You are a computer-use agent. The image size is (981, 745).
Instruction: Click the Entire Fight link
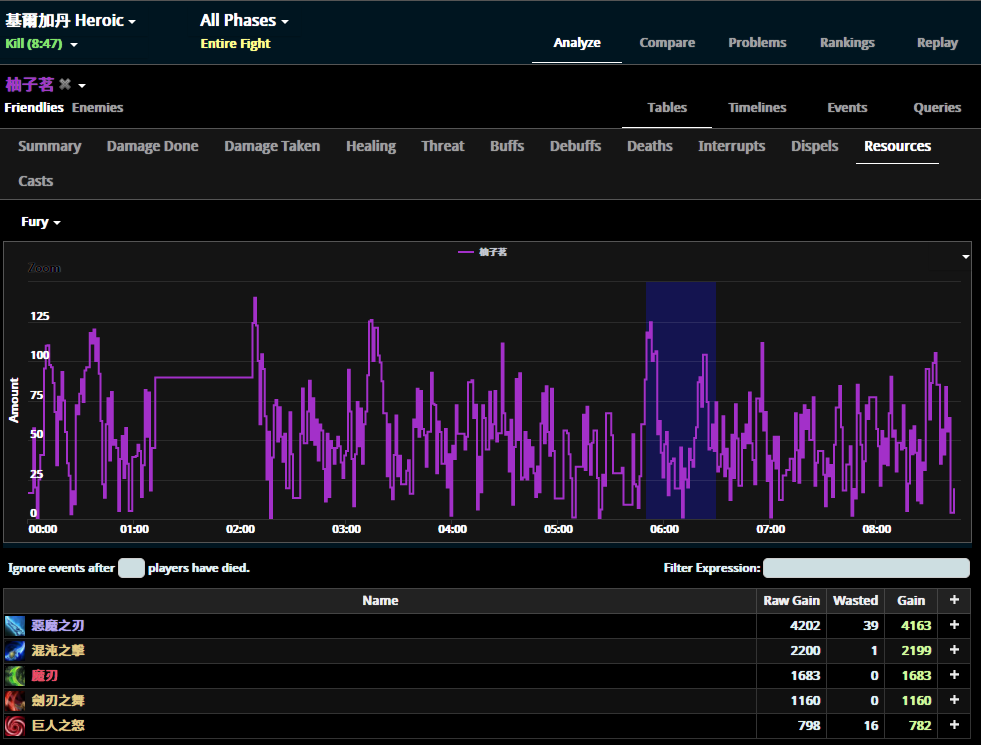[x=235, y=44]
